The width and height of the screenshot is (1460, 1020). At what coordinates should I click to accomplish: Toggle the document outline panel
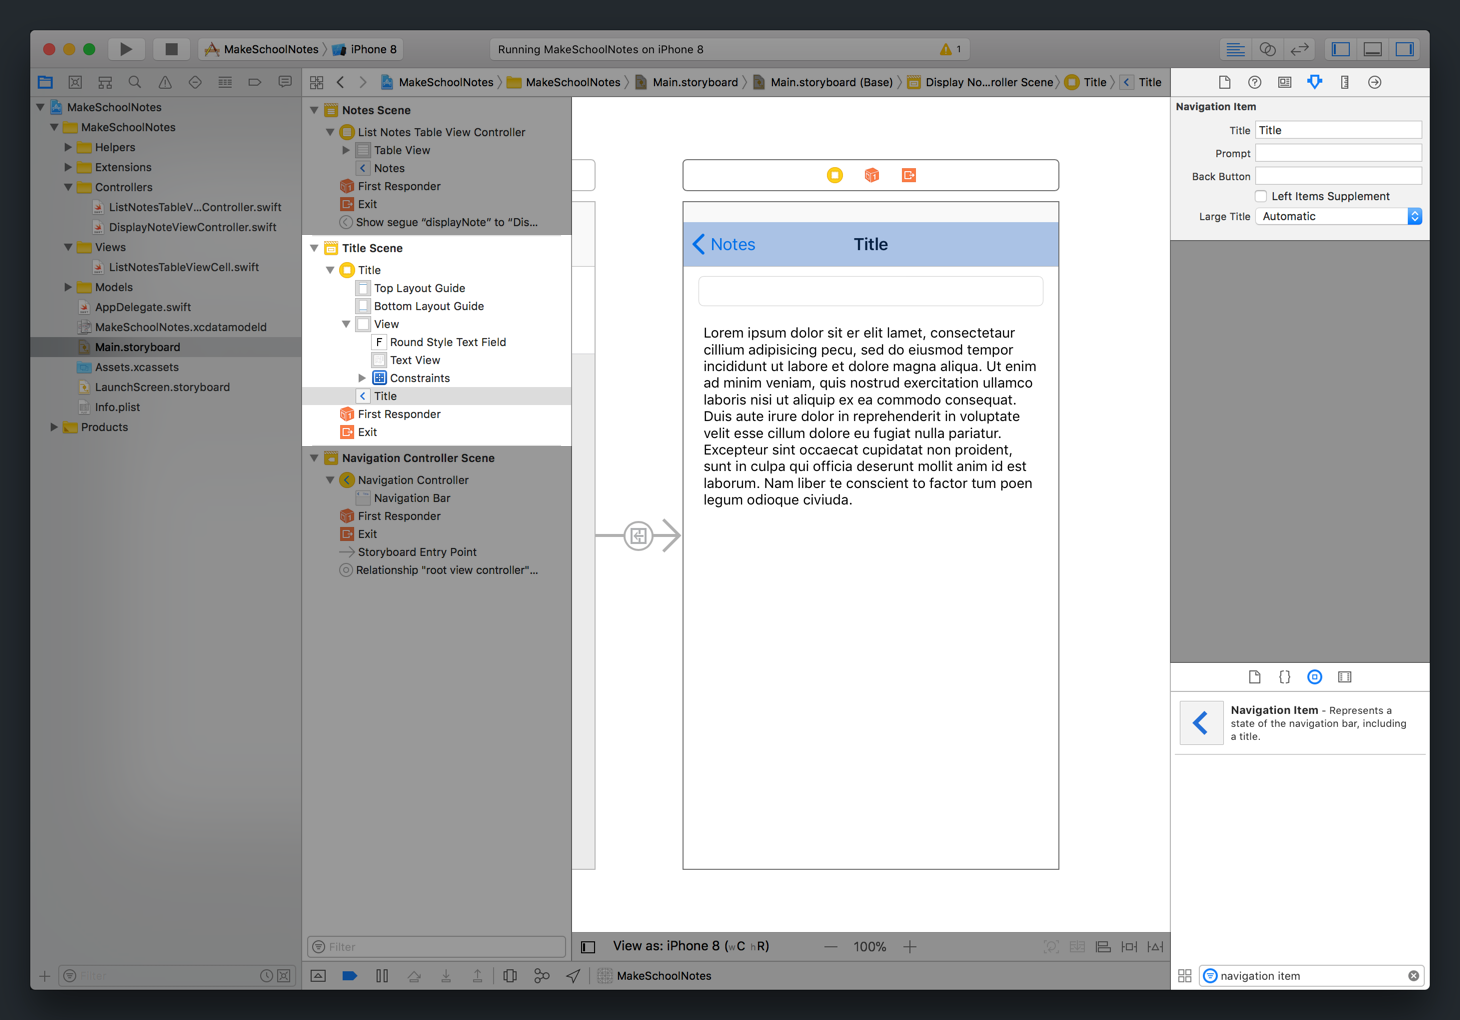point(588,947)
